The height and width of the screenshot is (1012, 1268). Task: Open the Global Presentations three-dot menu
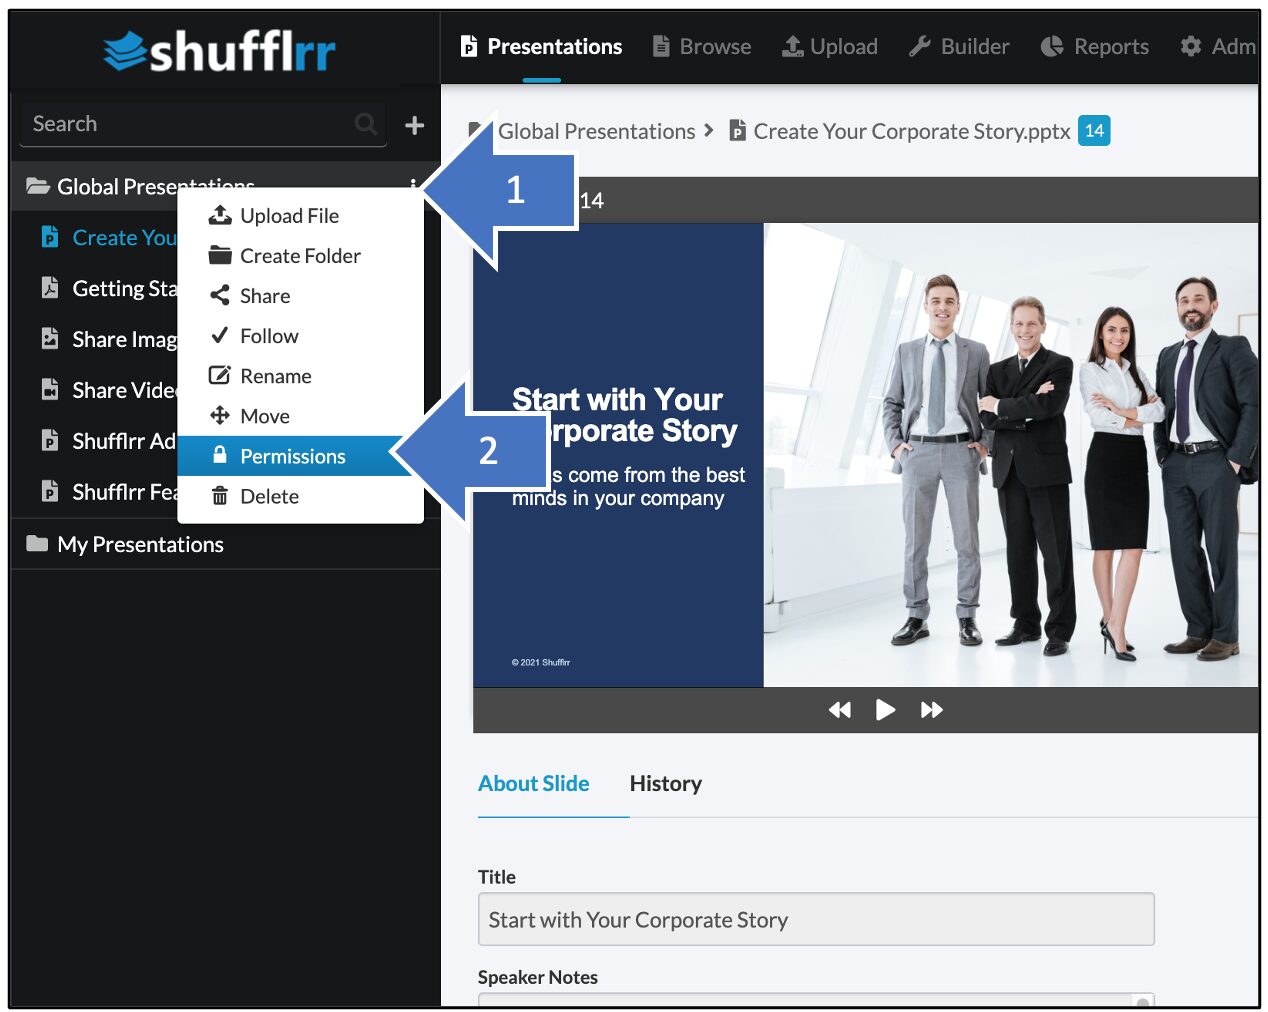point(413,186)
